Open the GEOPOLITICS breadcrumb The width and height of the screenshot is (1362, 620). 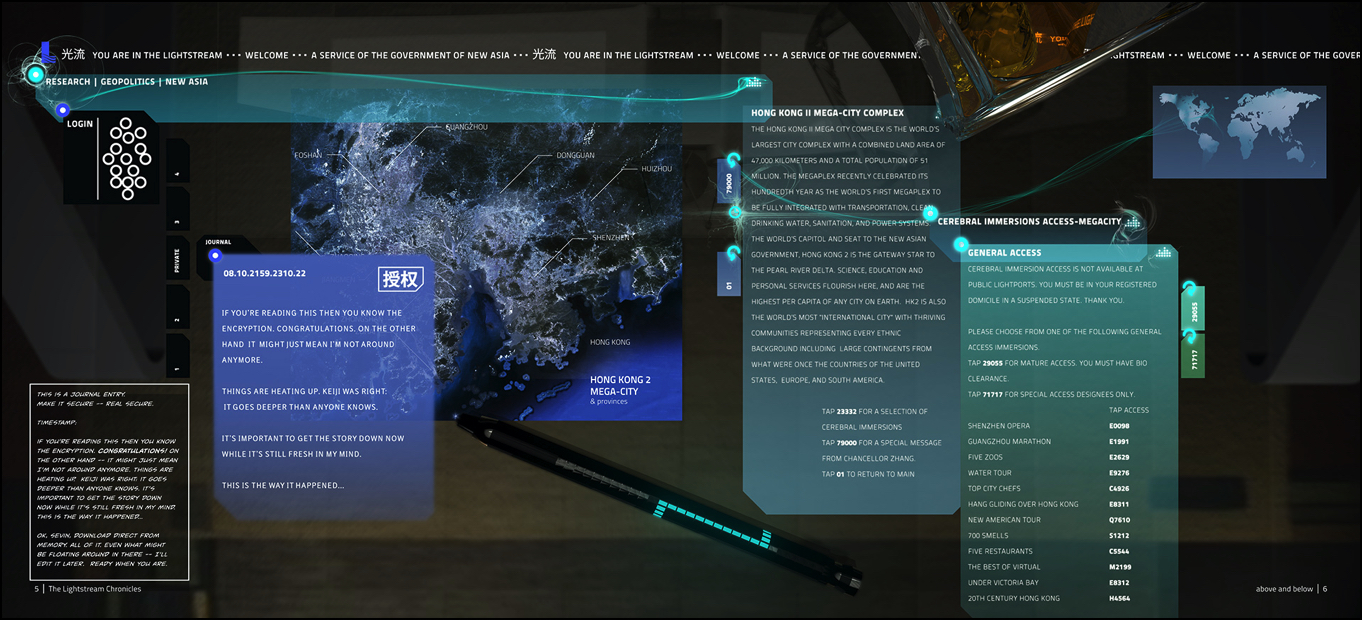[128, 82]
